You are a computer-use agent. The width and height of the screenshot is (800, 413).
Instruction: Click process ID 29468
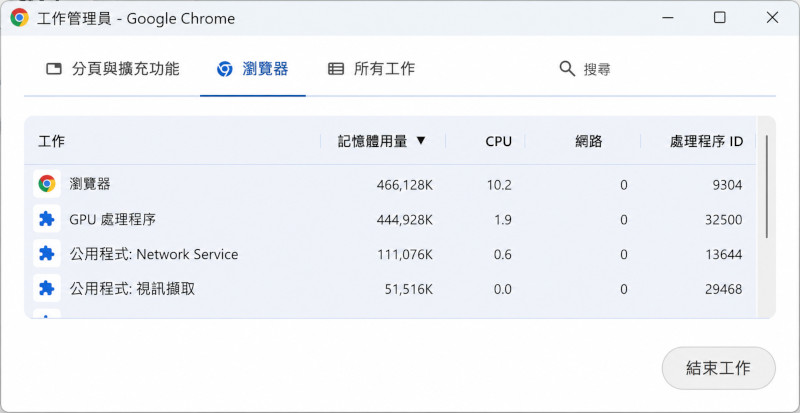pos(723,289)
